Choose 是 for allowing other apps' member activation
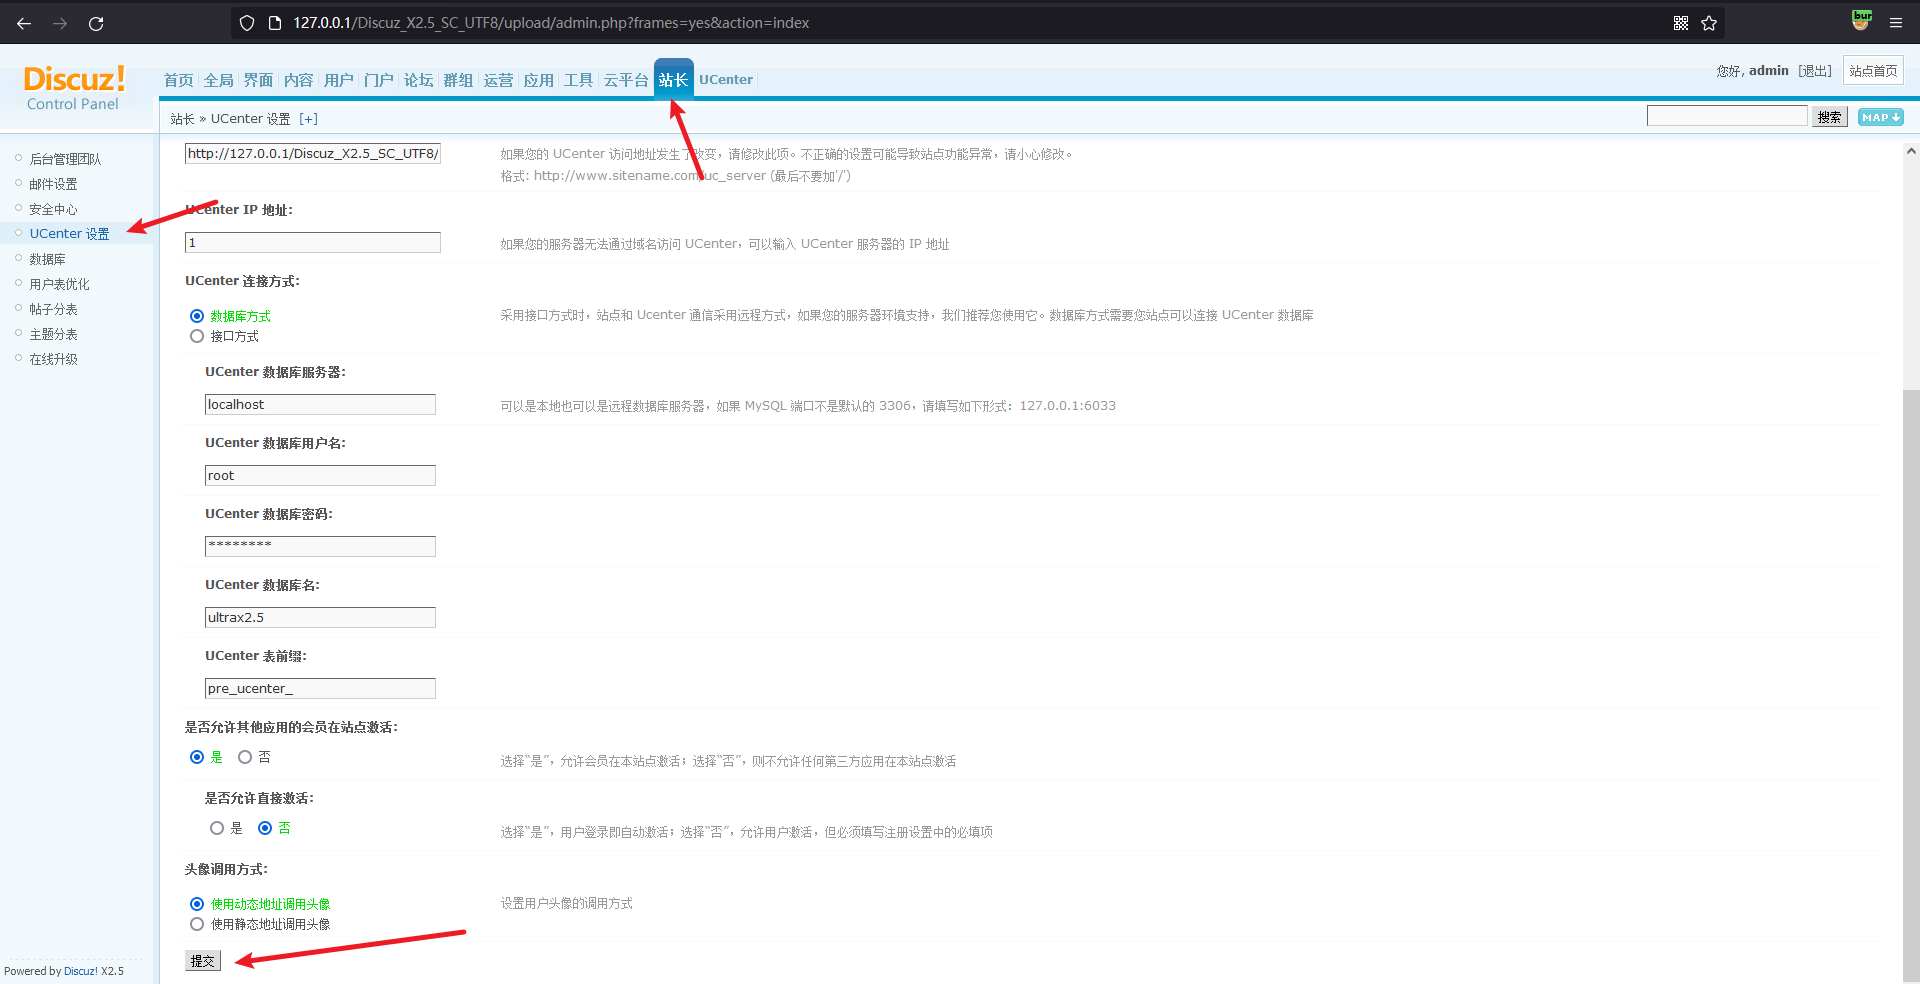1920x984 pixels. pyautogui.click(x=197, y=757)
